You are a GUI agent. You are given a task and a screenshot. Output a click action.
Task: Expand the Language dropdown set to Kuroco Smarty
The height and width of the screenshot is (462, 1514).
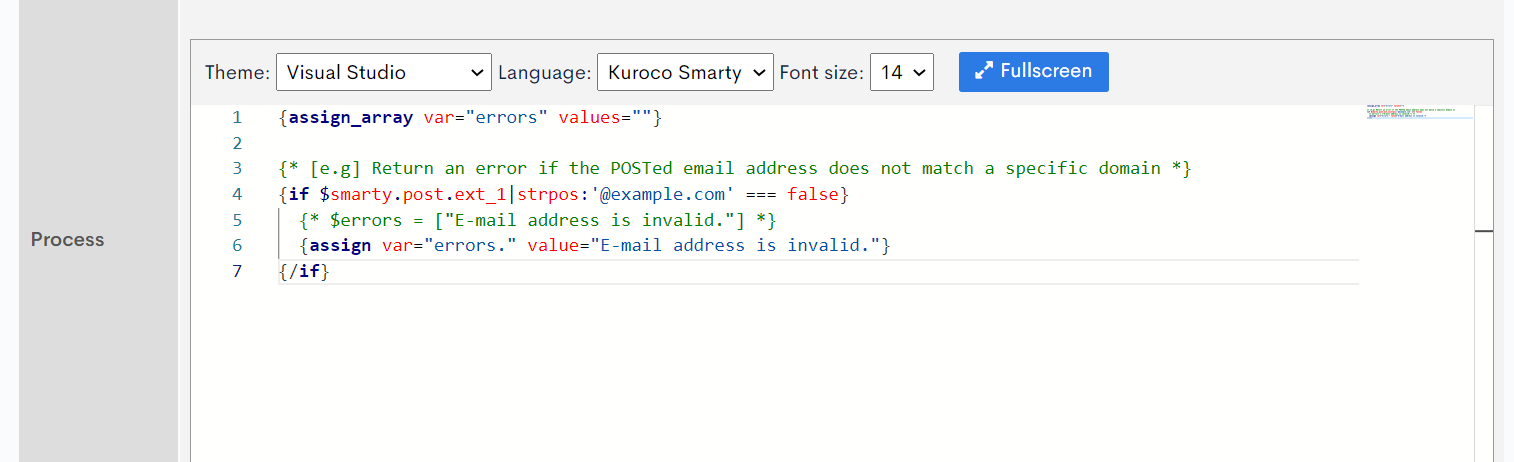pos(684,72)
